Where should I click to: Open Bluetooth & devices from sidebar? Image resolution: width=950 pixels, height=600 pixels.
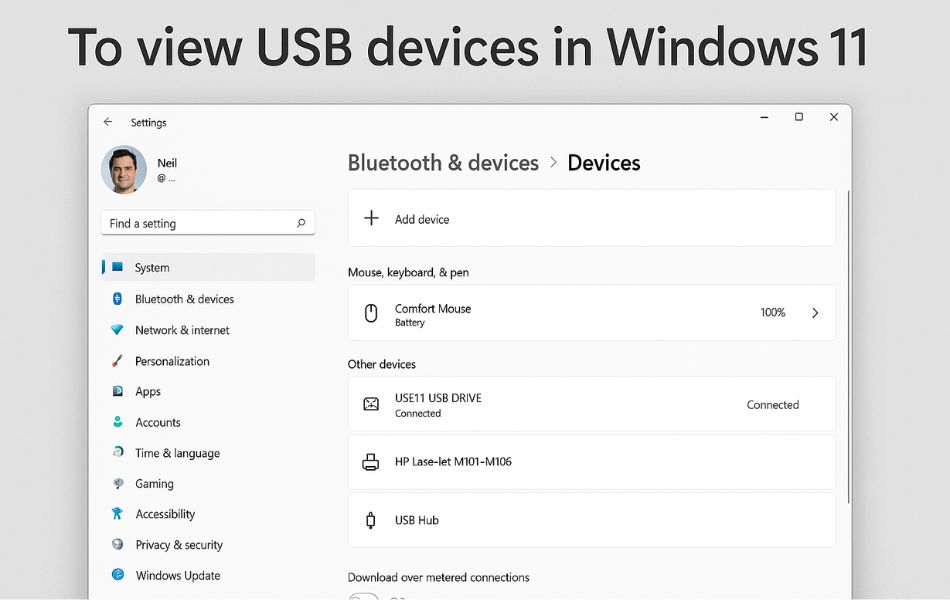184,298
